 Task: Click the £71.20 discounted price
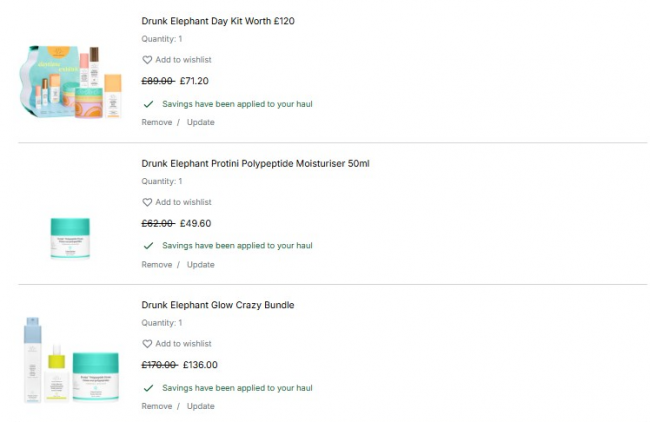(x=194, y=81)
